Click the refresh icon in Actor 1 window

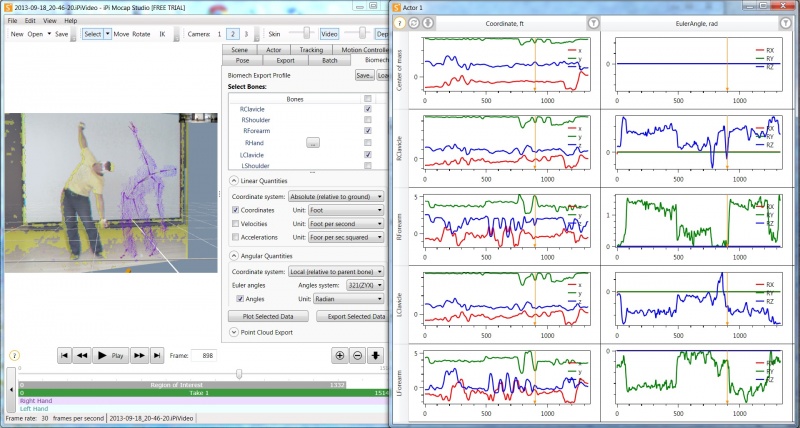coord(414,23)
